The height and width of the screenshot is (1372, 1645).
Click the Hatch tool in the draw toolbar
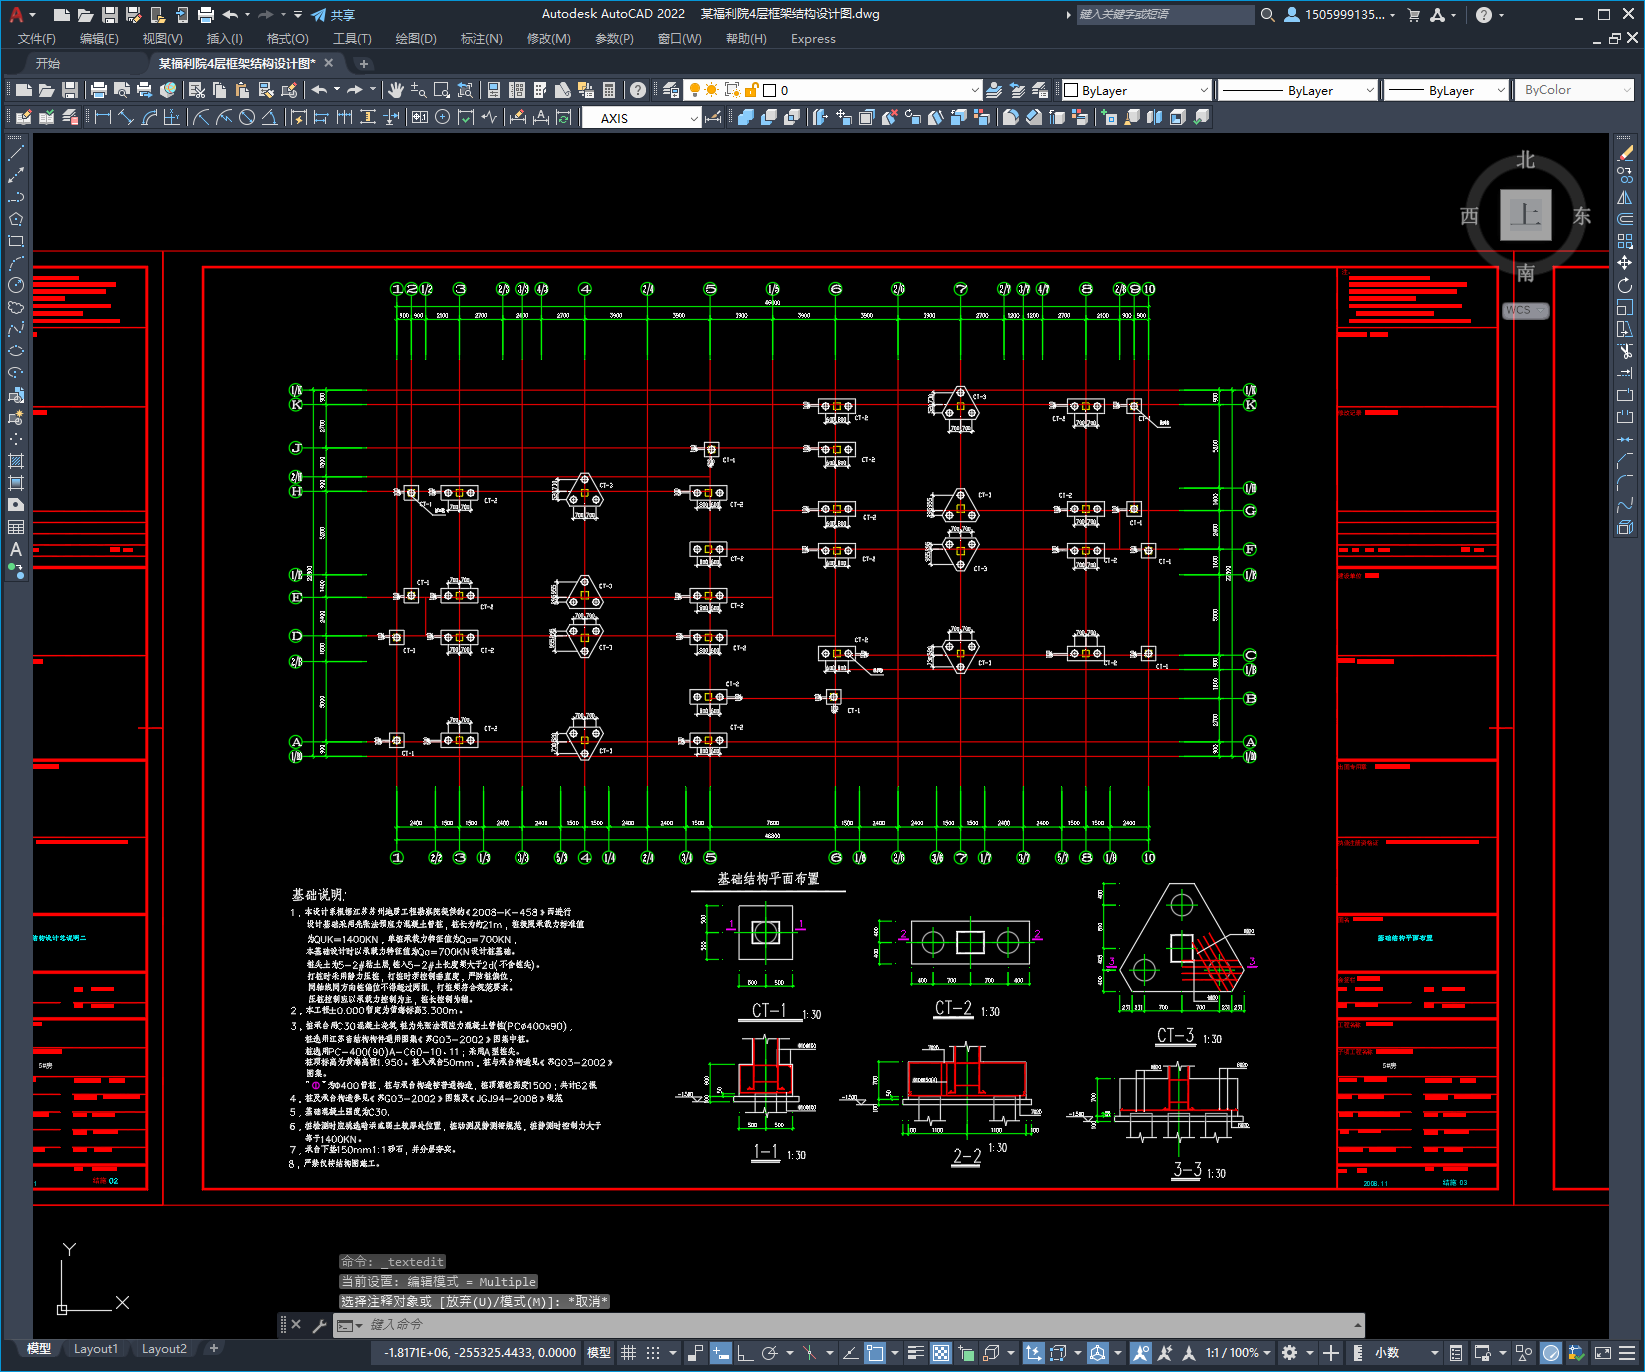point(16,461)
